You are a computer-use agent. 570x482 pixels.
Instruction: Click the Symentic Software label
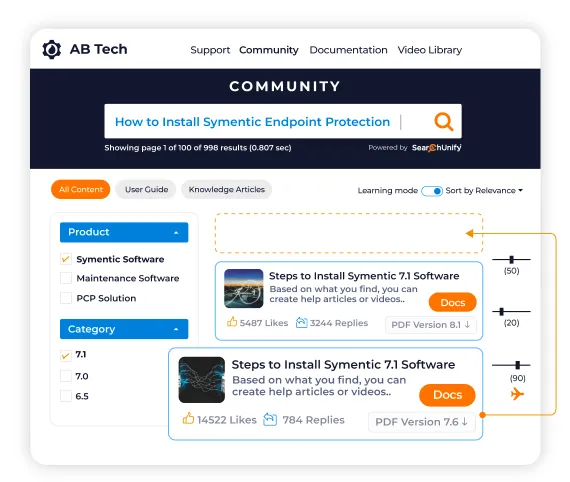[x=120, y=259]
